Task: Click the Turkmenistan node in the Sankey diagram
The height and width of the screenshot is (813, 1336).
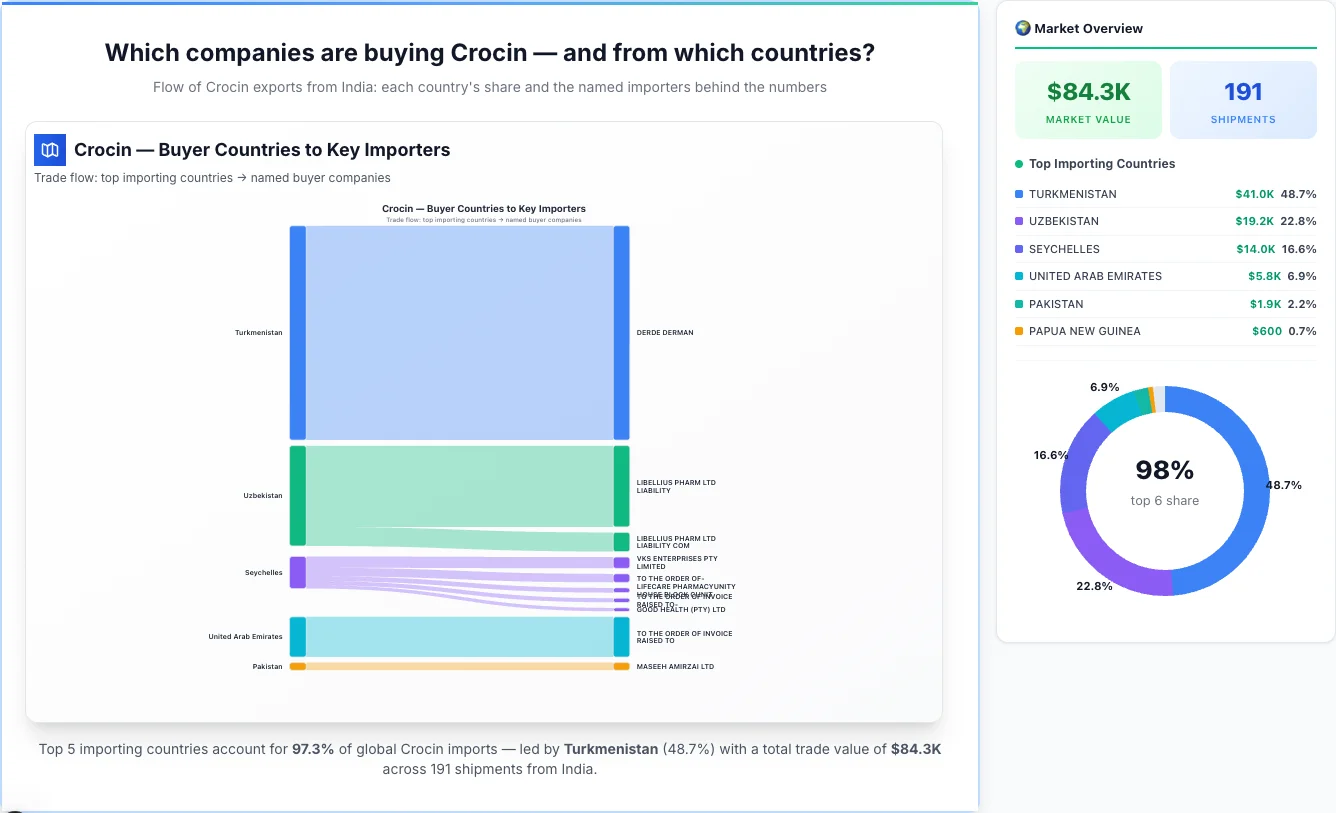Action: (x=296, y=332)
